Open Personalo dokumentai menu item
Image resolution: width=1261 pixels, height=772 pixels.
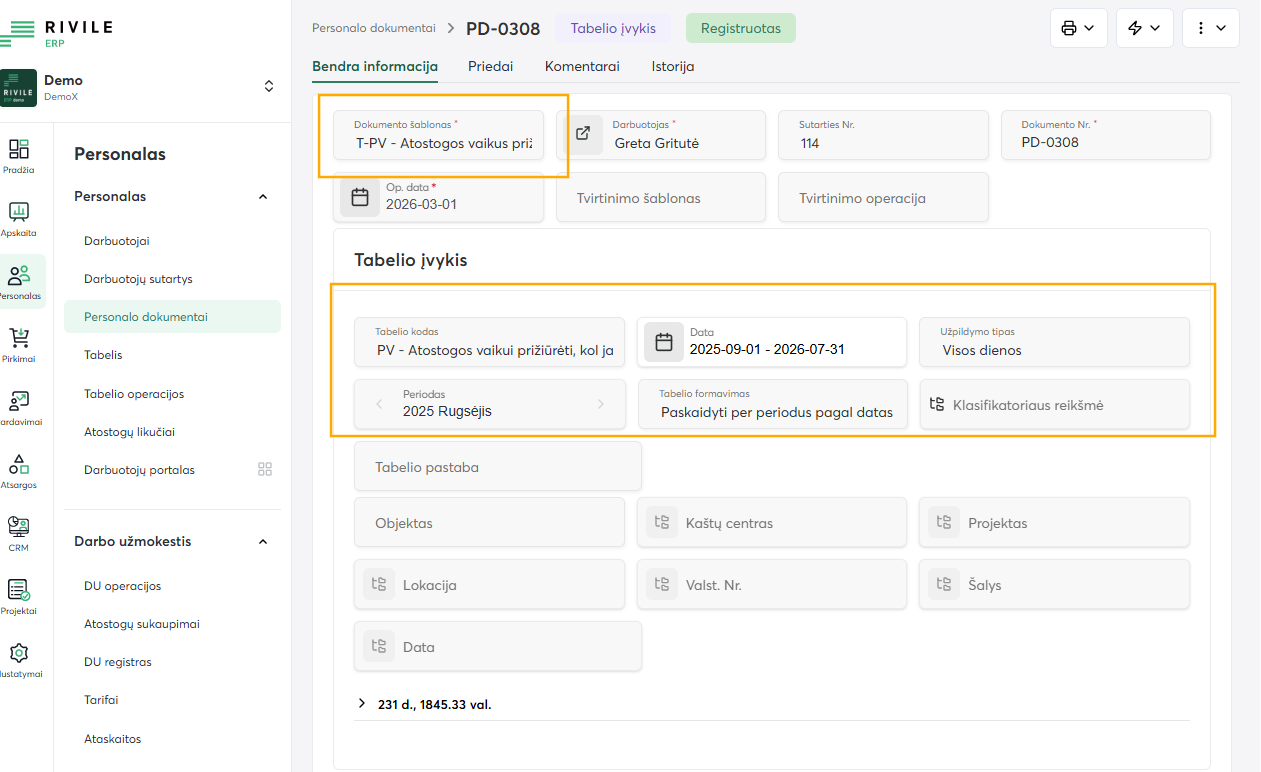coord(172,317)
